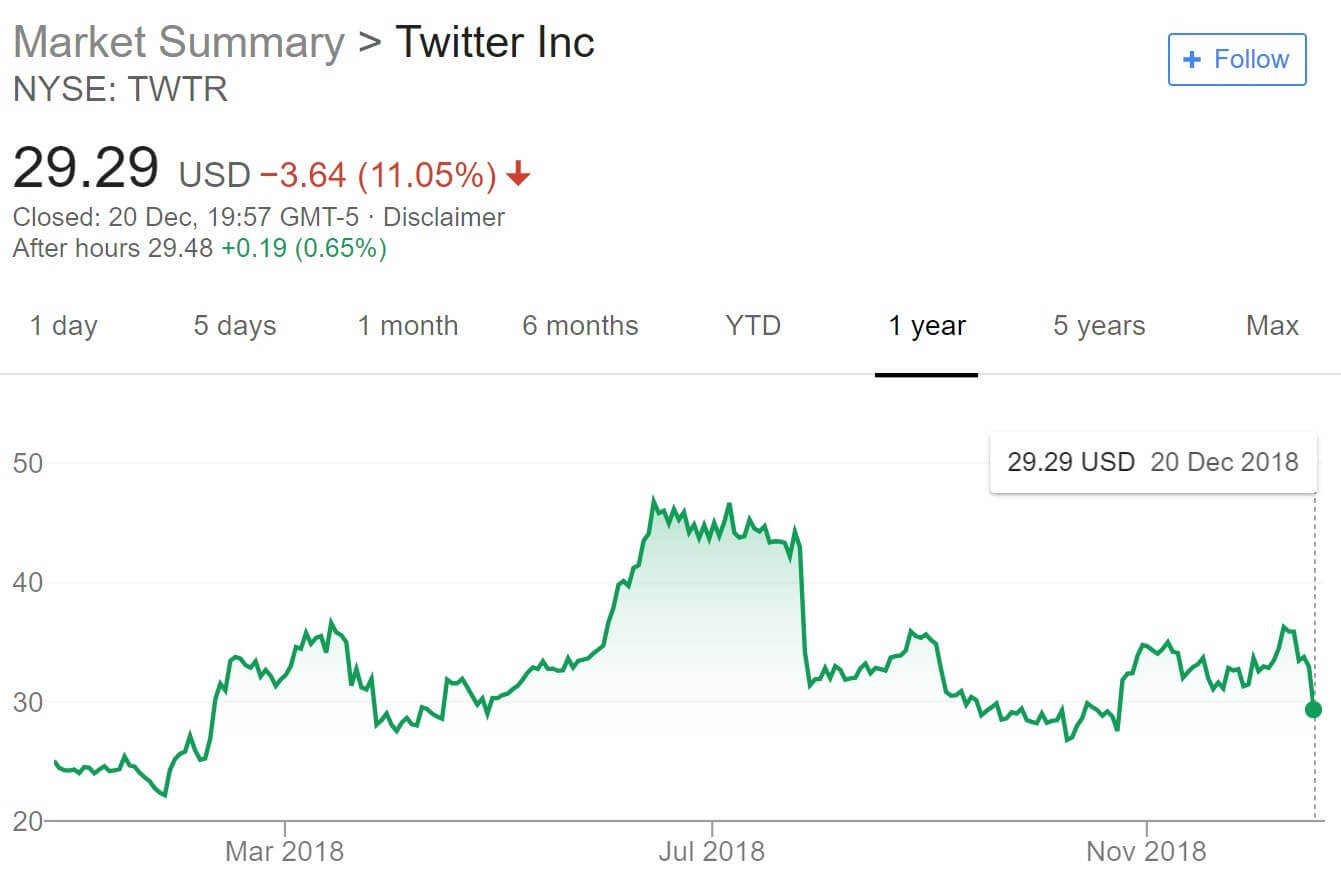Click the Nov 2018 axis label
This screenshot has width=1341, height=881.
point(1146,851)
